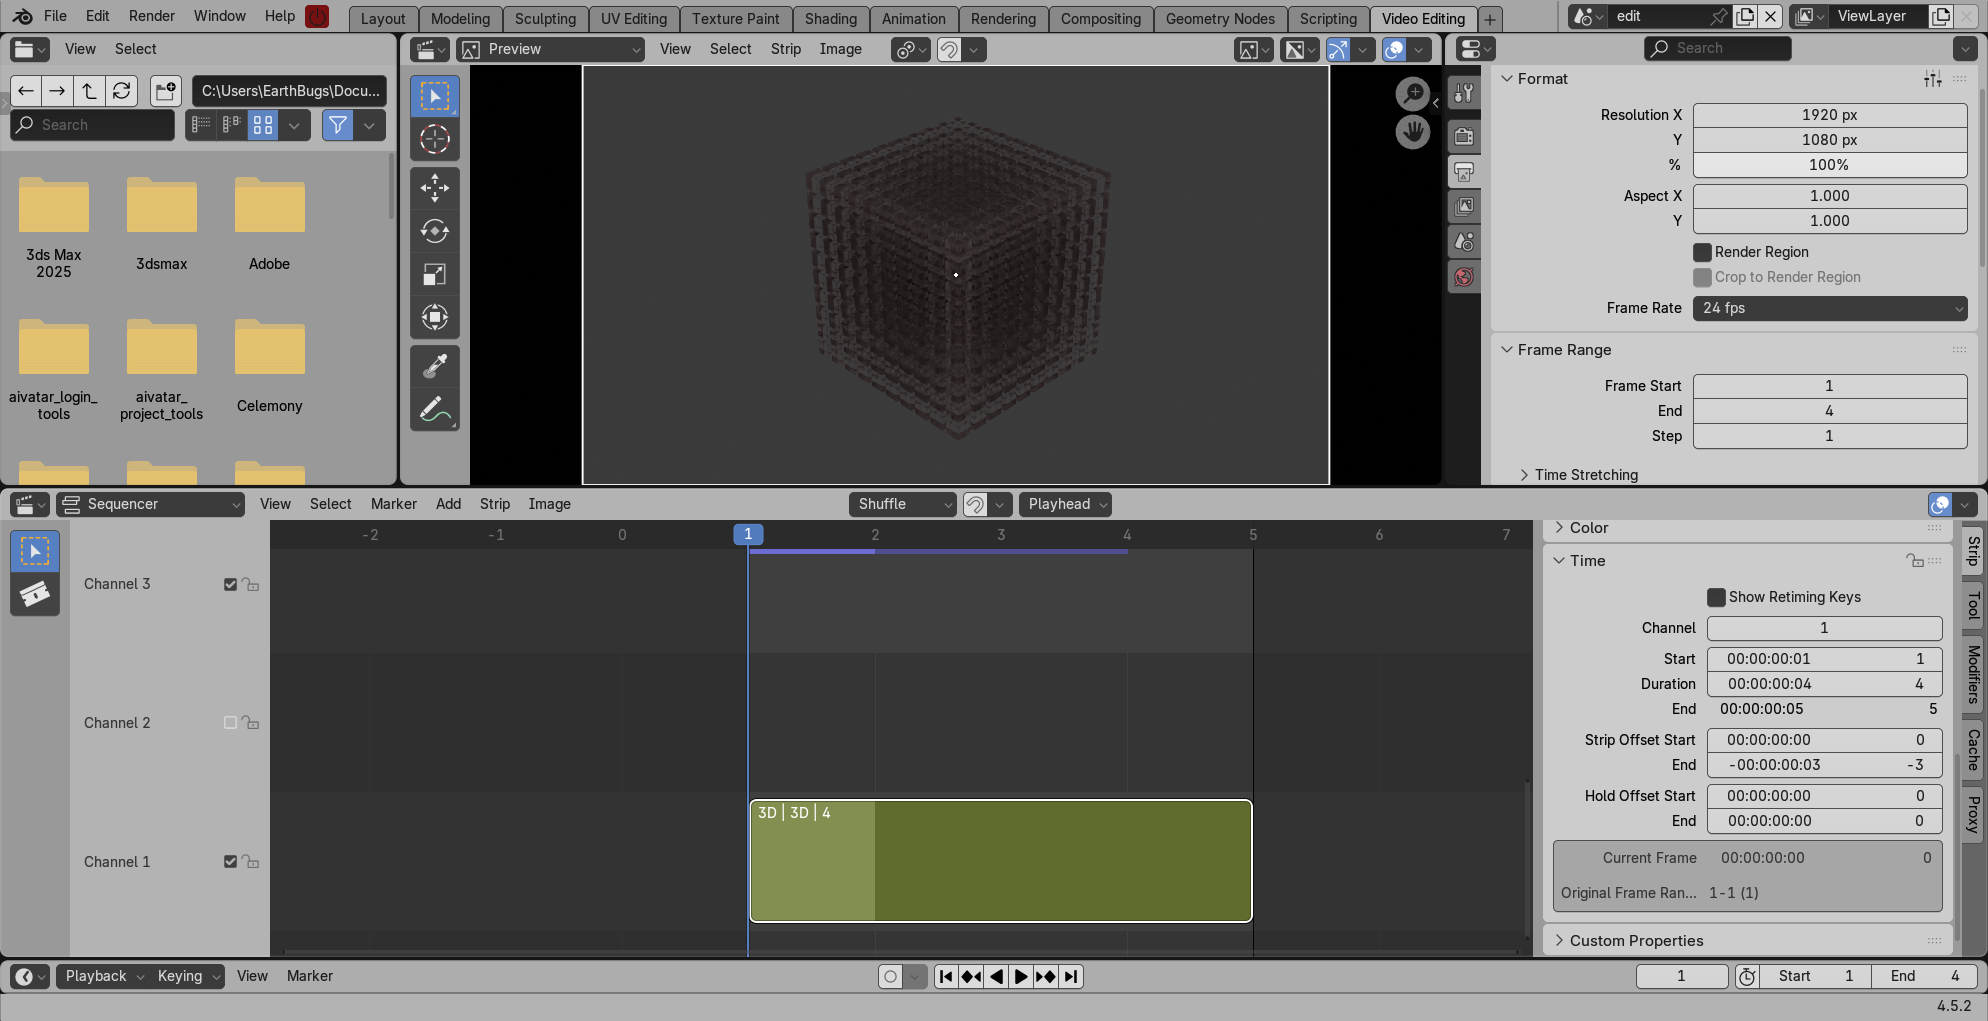
Task: Select the Rotate tool in preview toolbar
Action: tap(435, 231)
